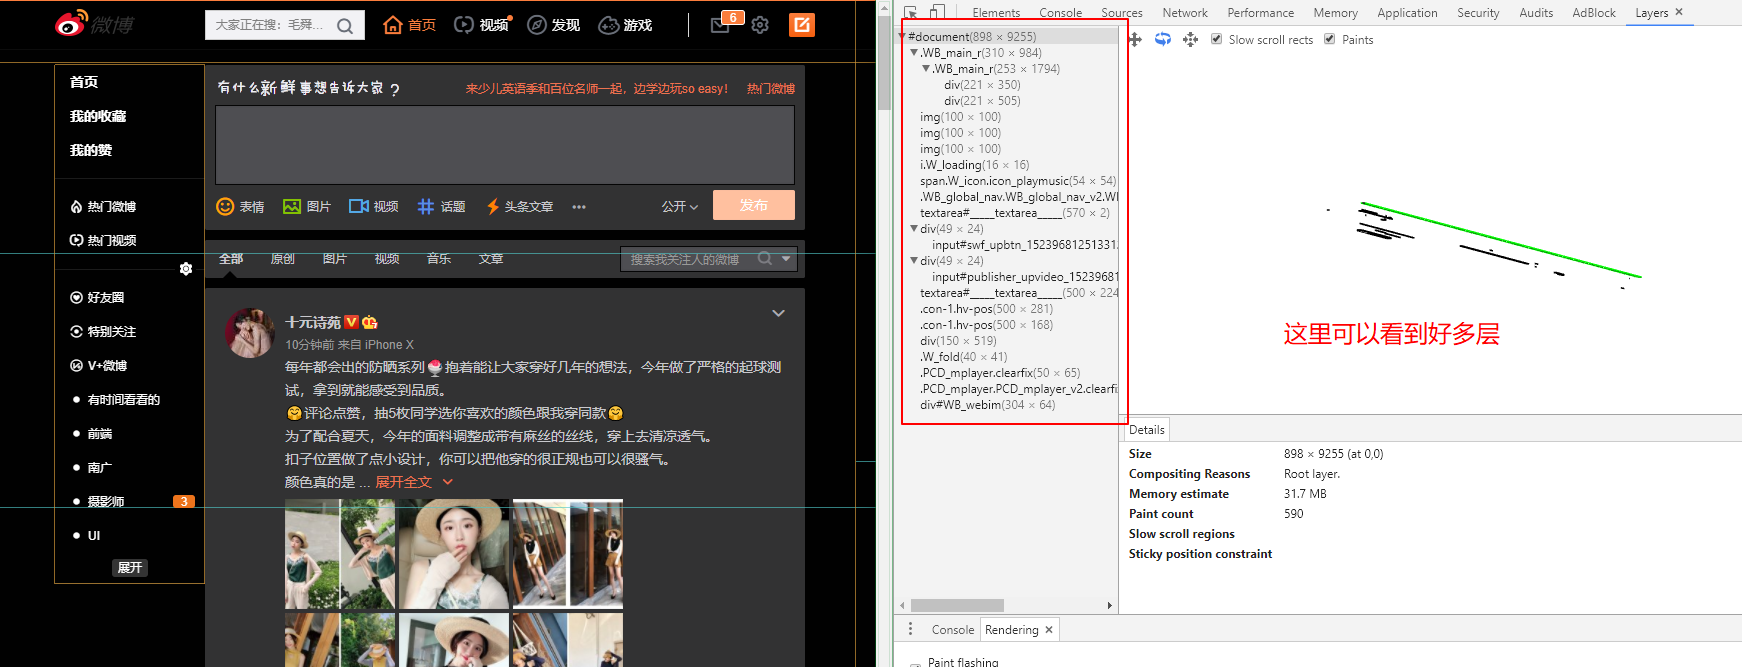The width and height of the screenshot is (1742, 667).
Task: Open the 公开 visibility dropdown
Action: (680, 206)
